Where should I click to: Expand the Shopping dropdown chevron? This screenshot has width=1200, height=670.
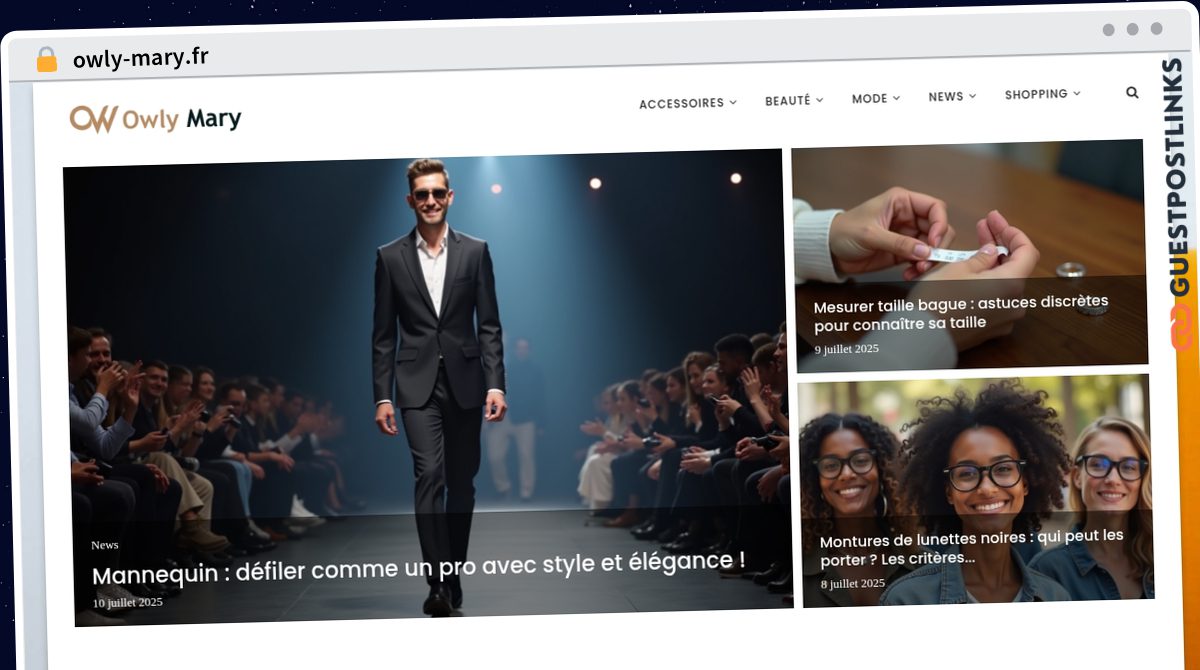tap(1077, 94)
